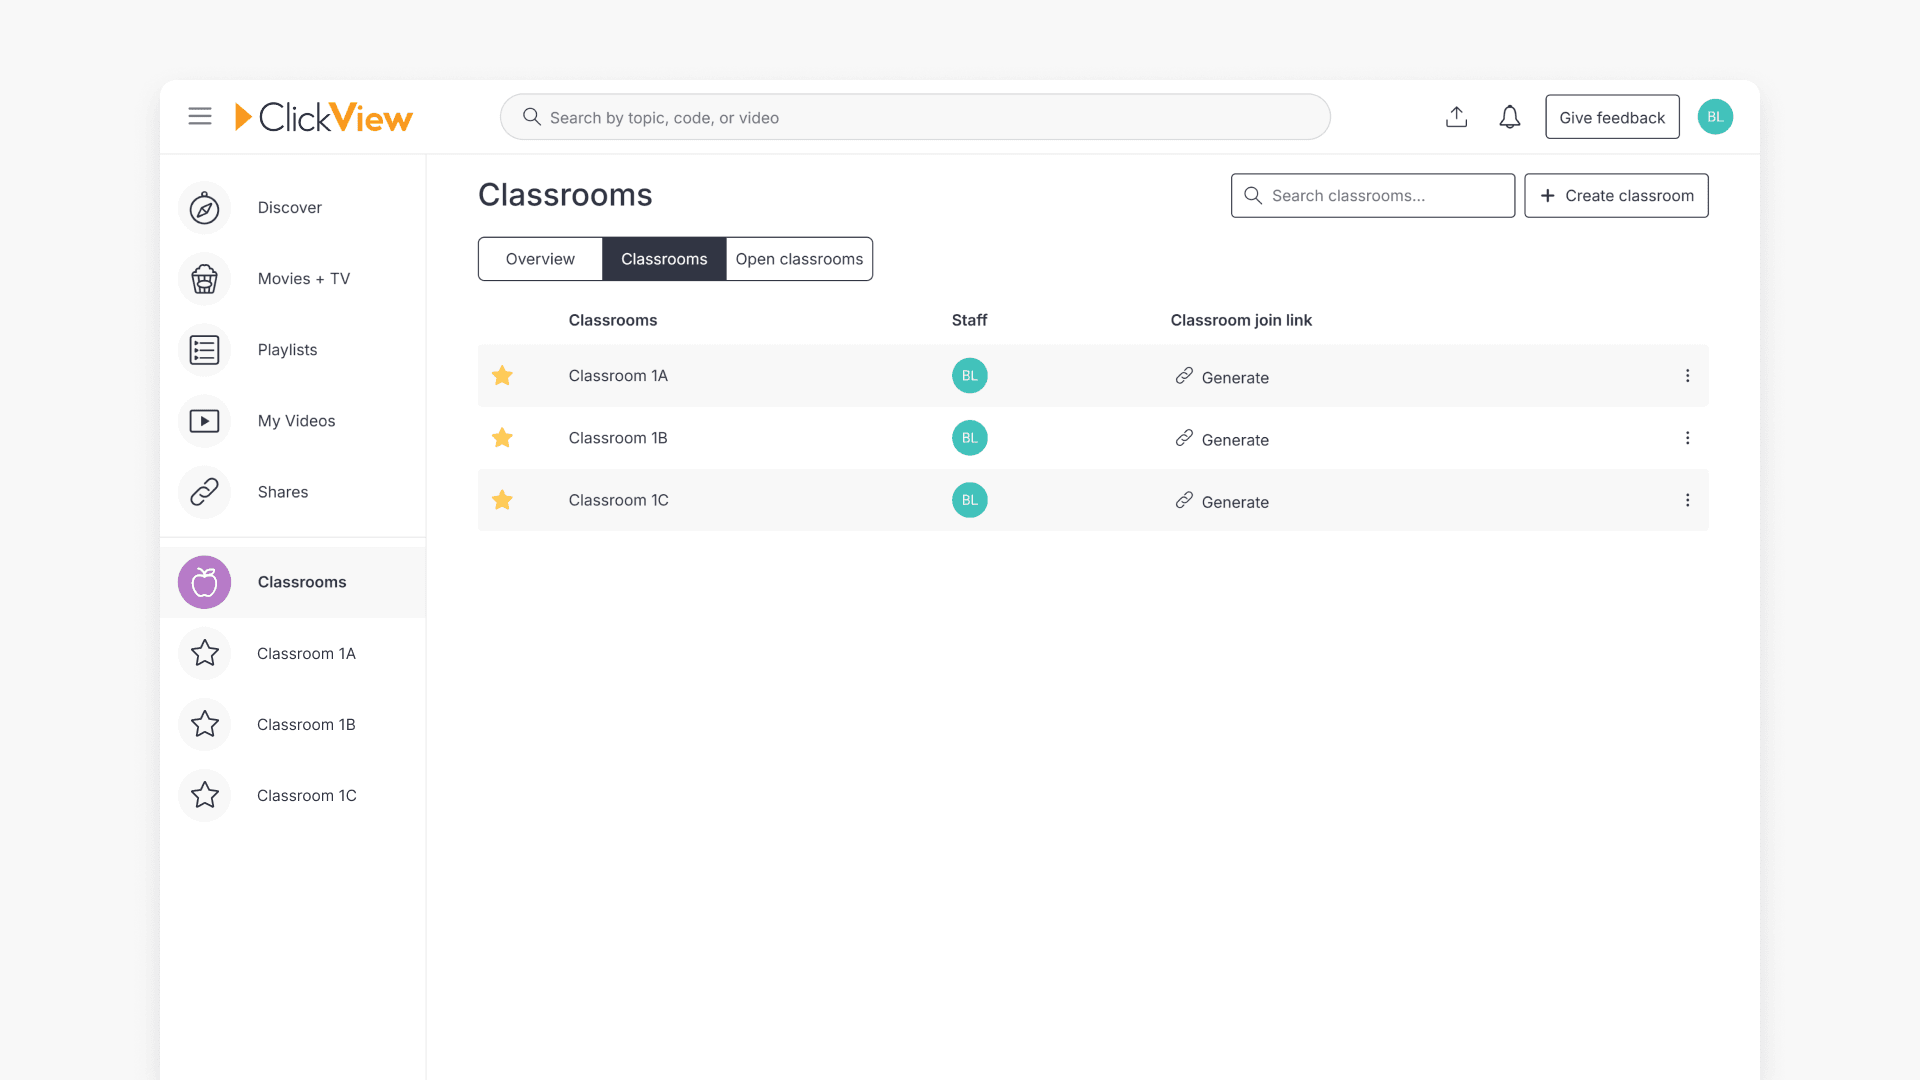Click the Staff column header

(969, 320)
